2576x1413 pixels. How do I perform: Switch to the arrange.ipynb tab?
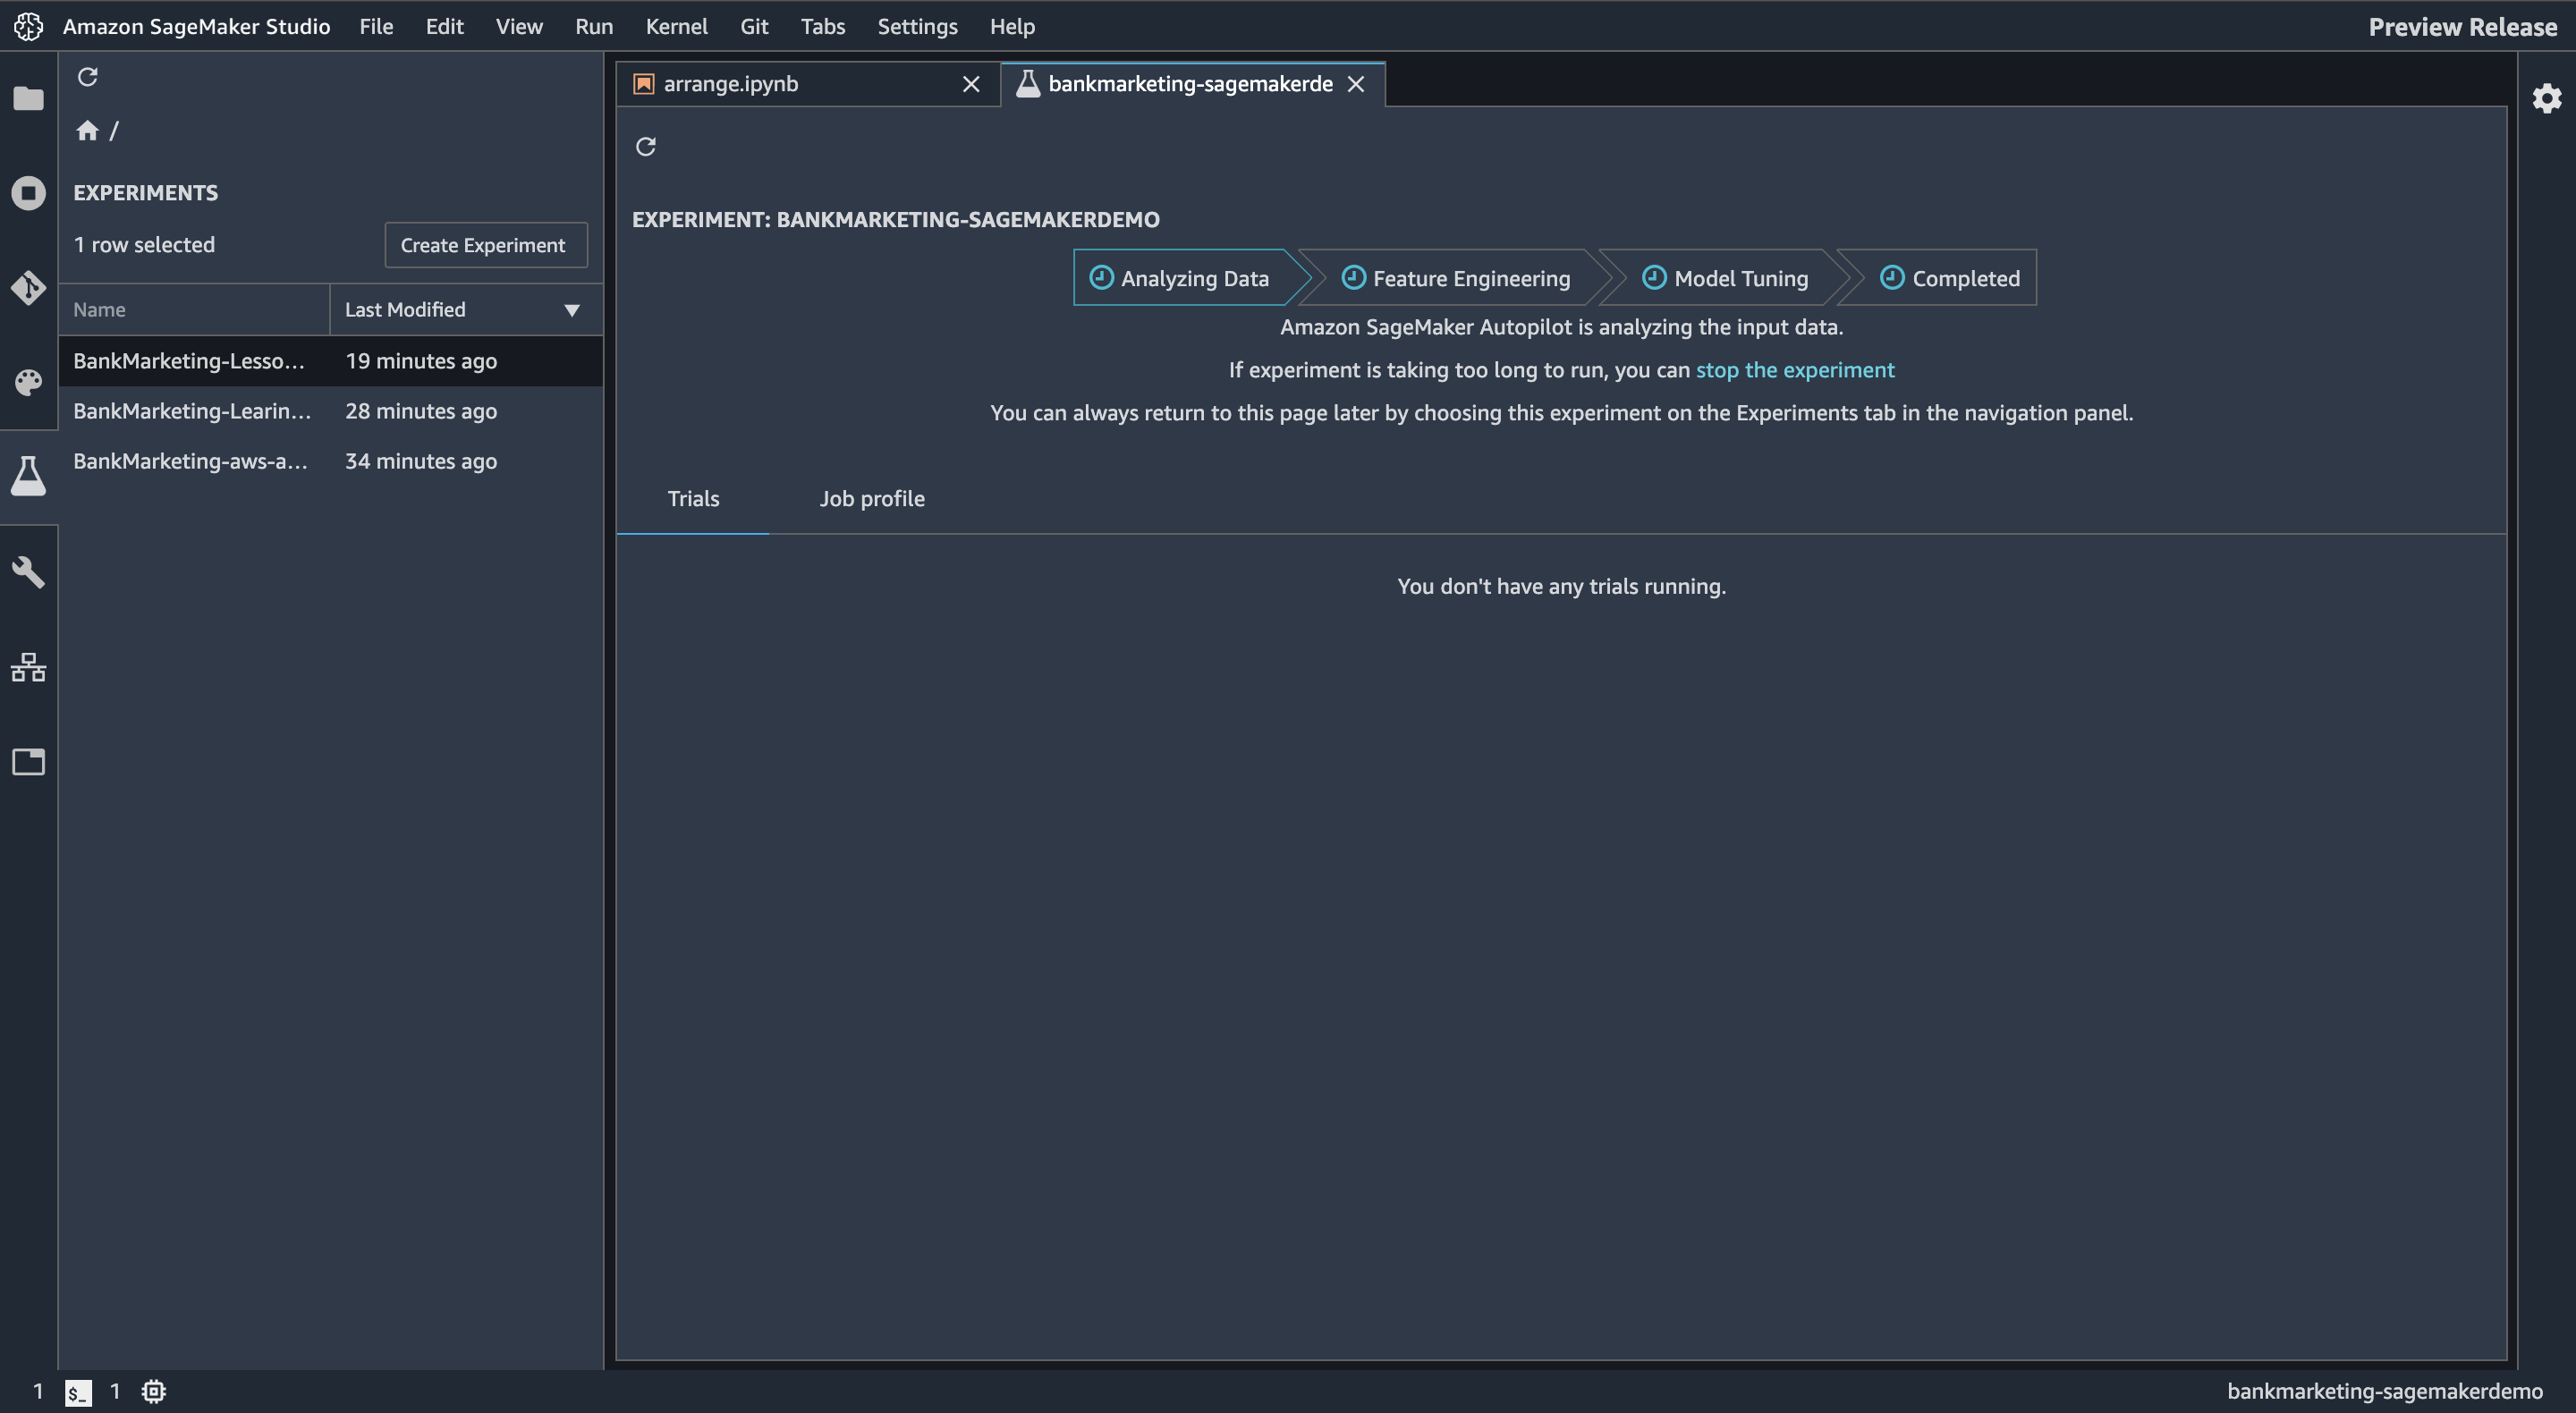(808, 84)
